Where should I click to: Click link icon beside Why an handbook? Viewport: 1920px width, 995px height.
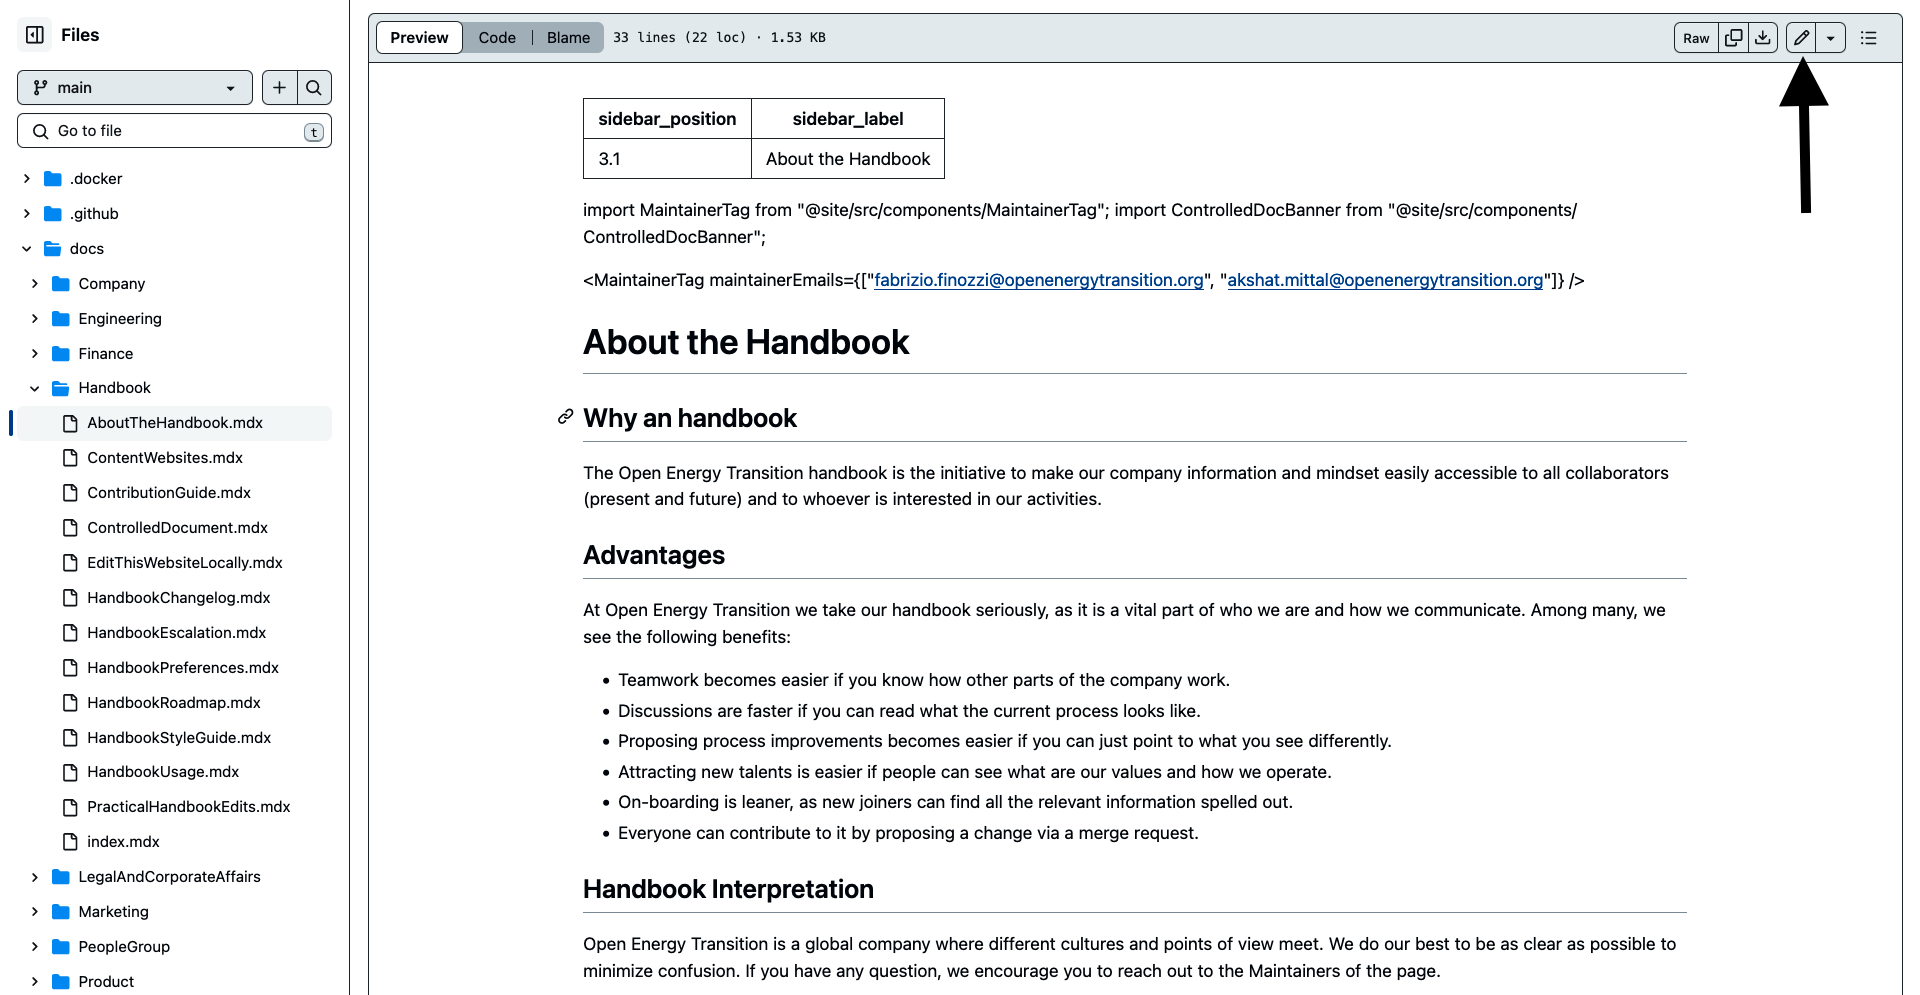coord(565,417)
